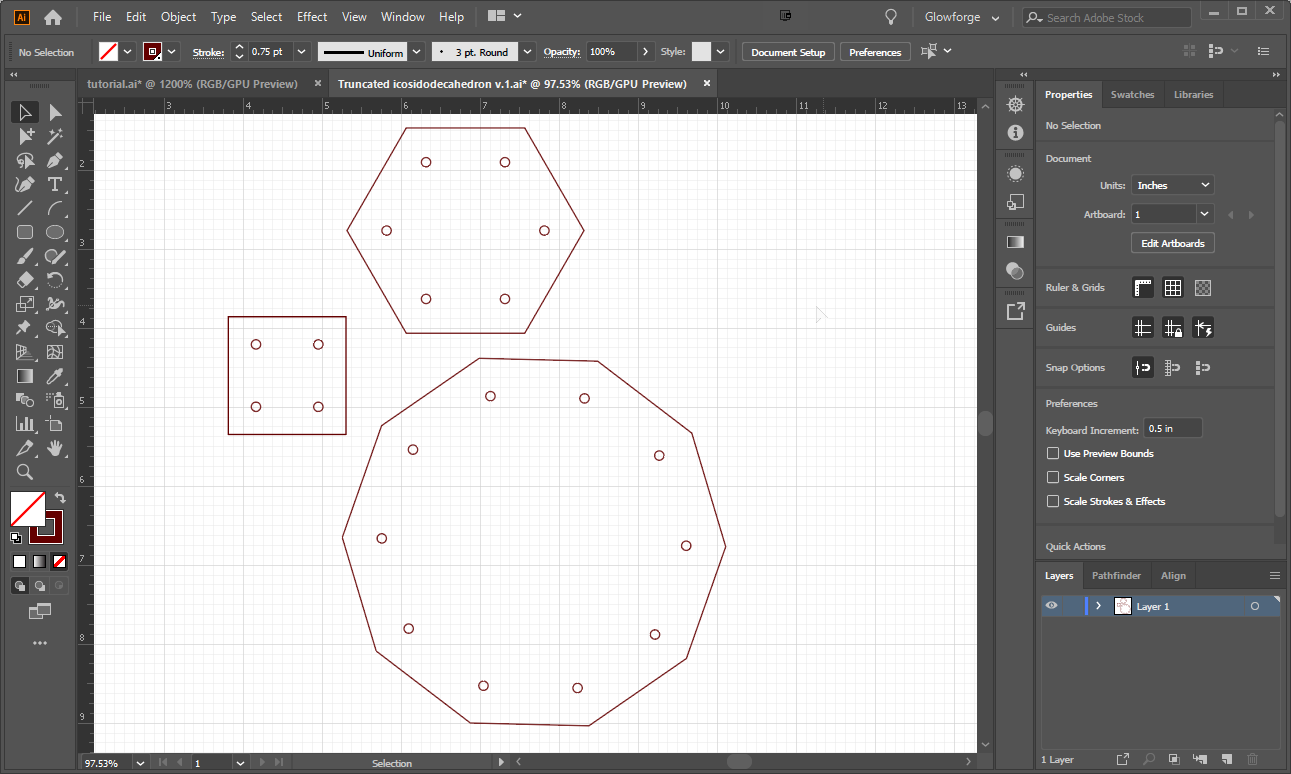Select the Hand tool
Screen dimensions: 1291x774
click(55, 448)
